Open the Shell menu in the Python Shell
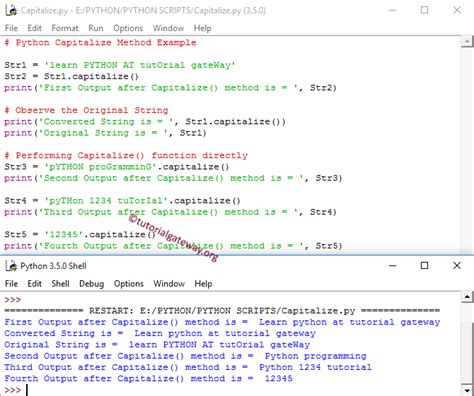Viewport: 474px width, 396px height. [60, 284]
